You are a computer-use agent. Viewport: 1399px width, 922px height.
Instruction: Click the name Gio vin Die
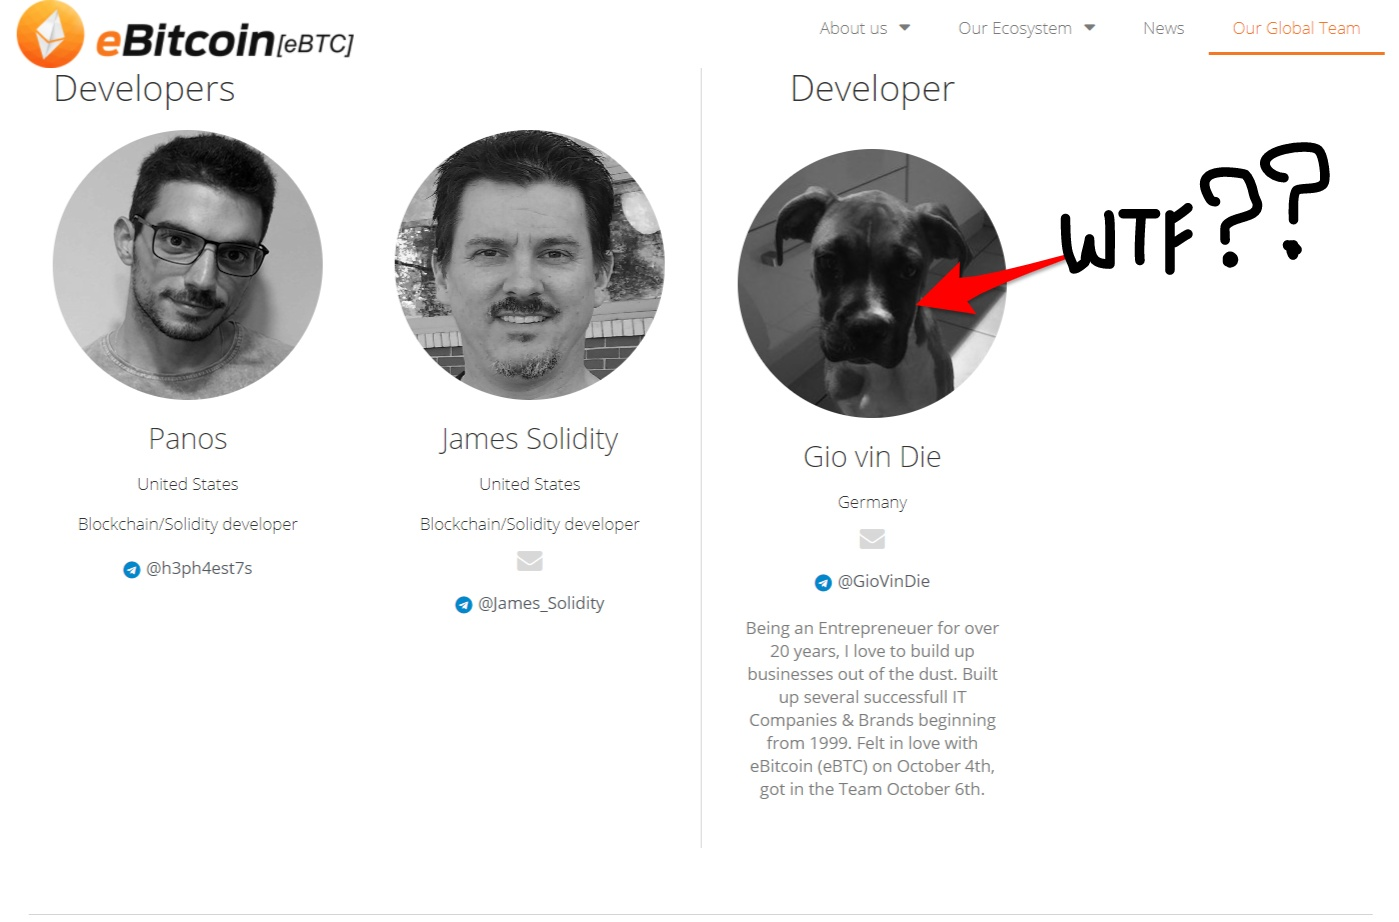click(872, 457)
